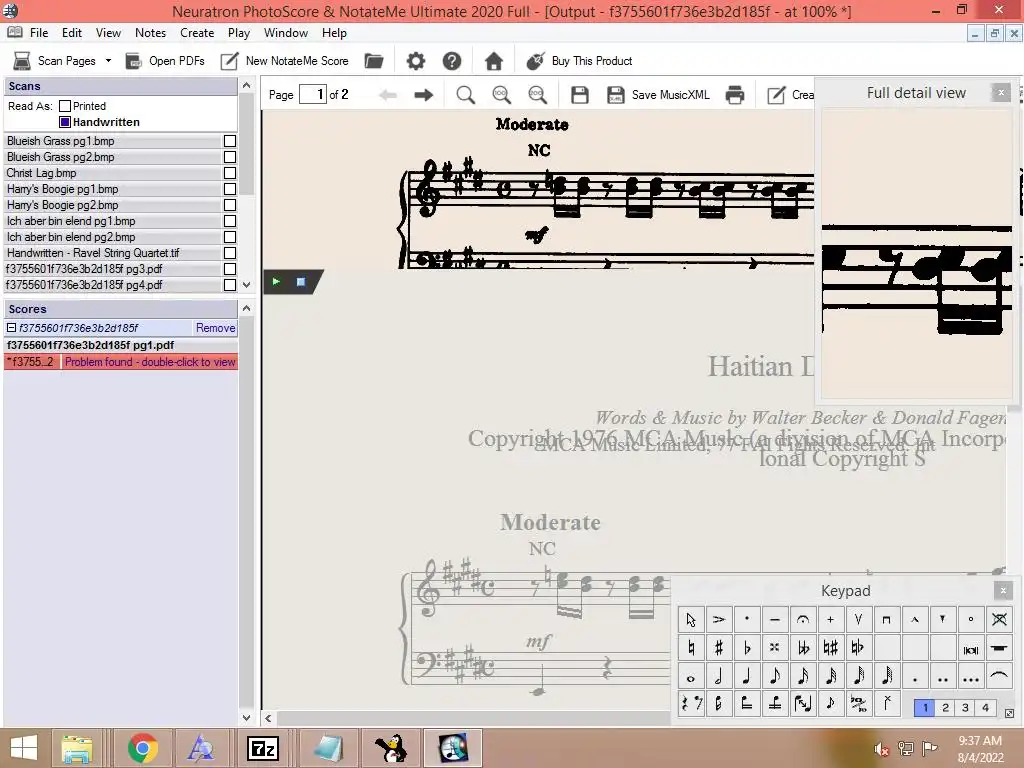Tick the Printed read-as checkbox
The image size is (1024, 768).
(x=65, y=106)
